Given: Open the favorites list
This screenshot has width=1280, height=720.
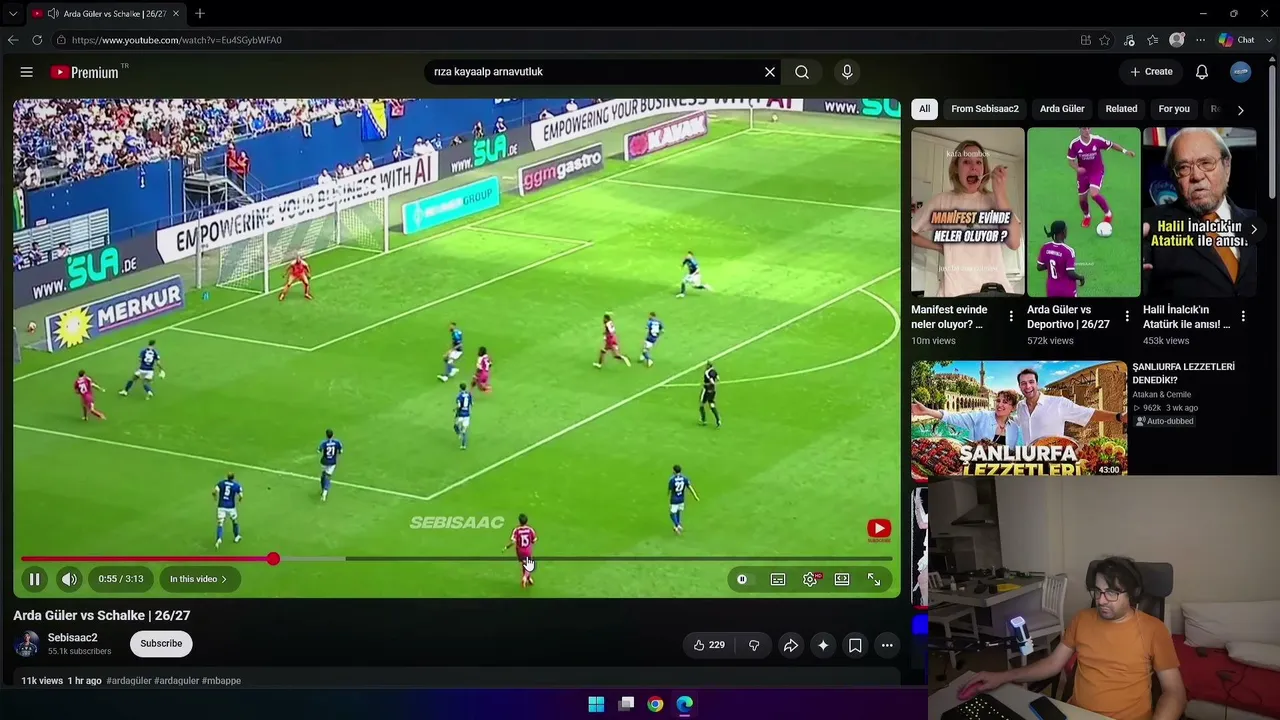Looking at the screenshot, I should tap(1153, 40).
